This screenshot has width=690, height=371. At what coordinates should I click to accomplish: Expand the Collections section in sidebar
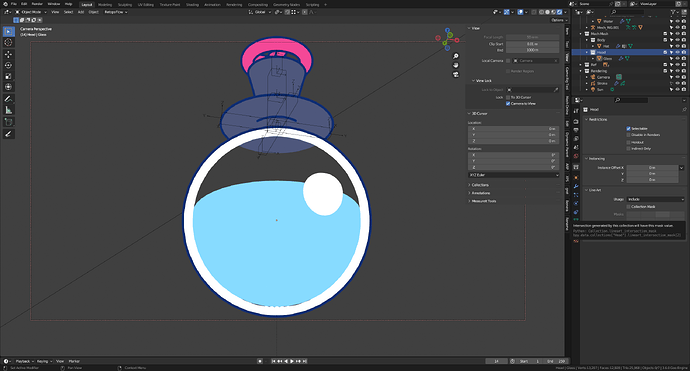point(480,185)
